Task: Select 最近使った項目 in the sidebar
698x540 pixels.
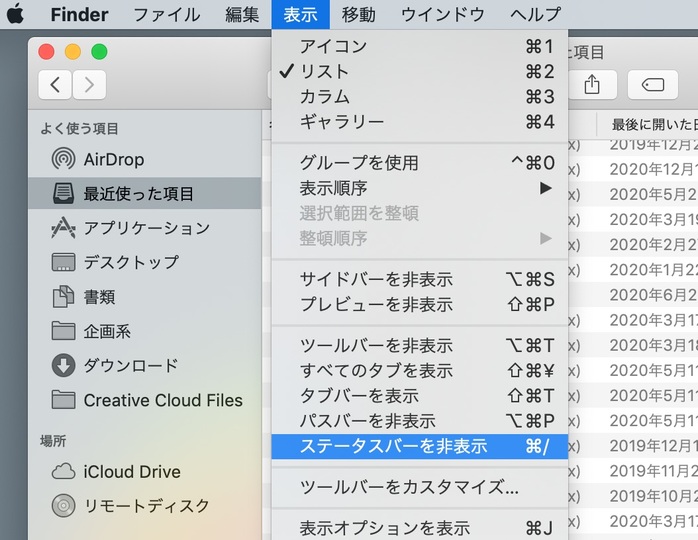Action: coord(145,193)
